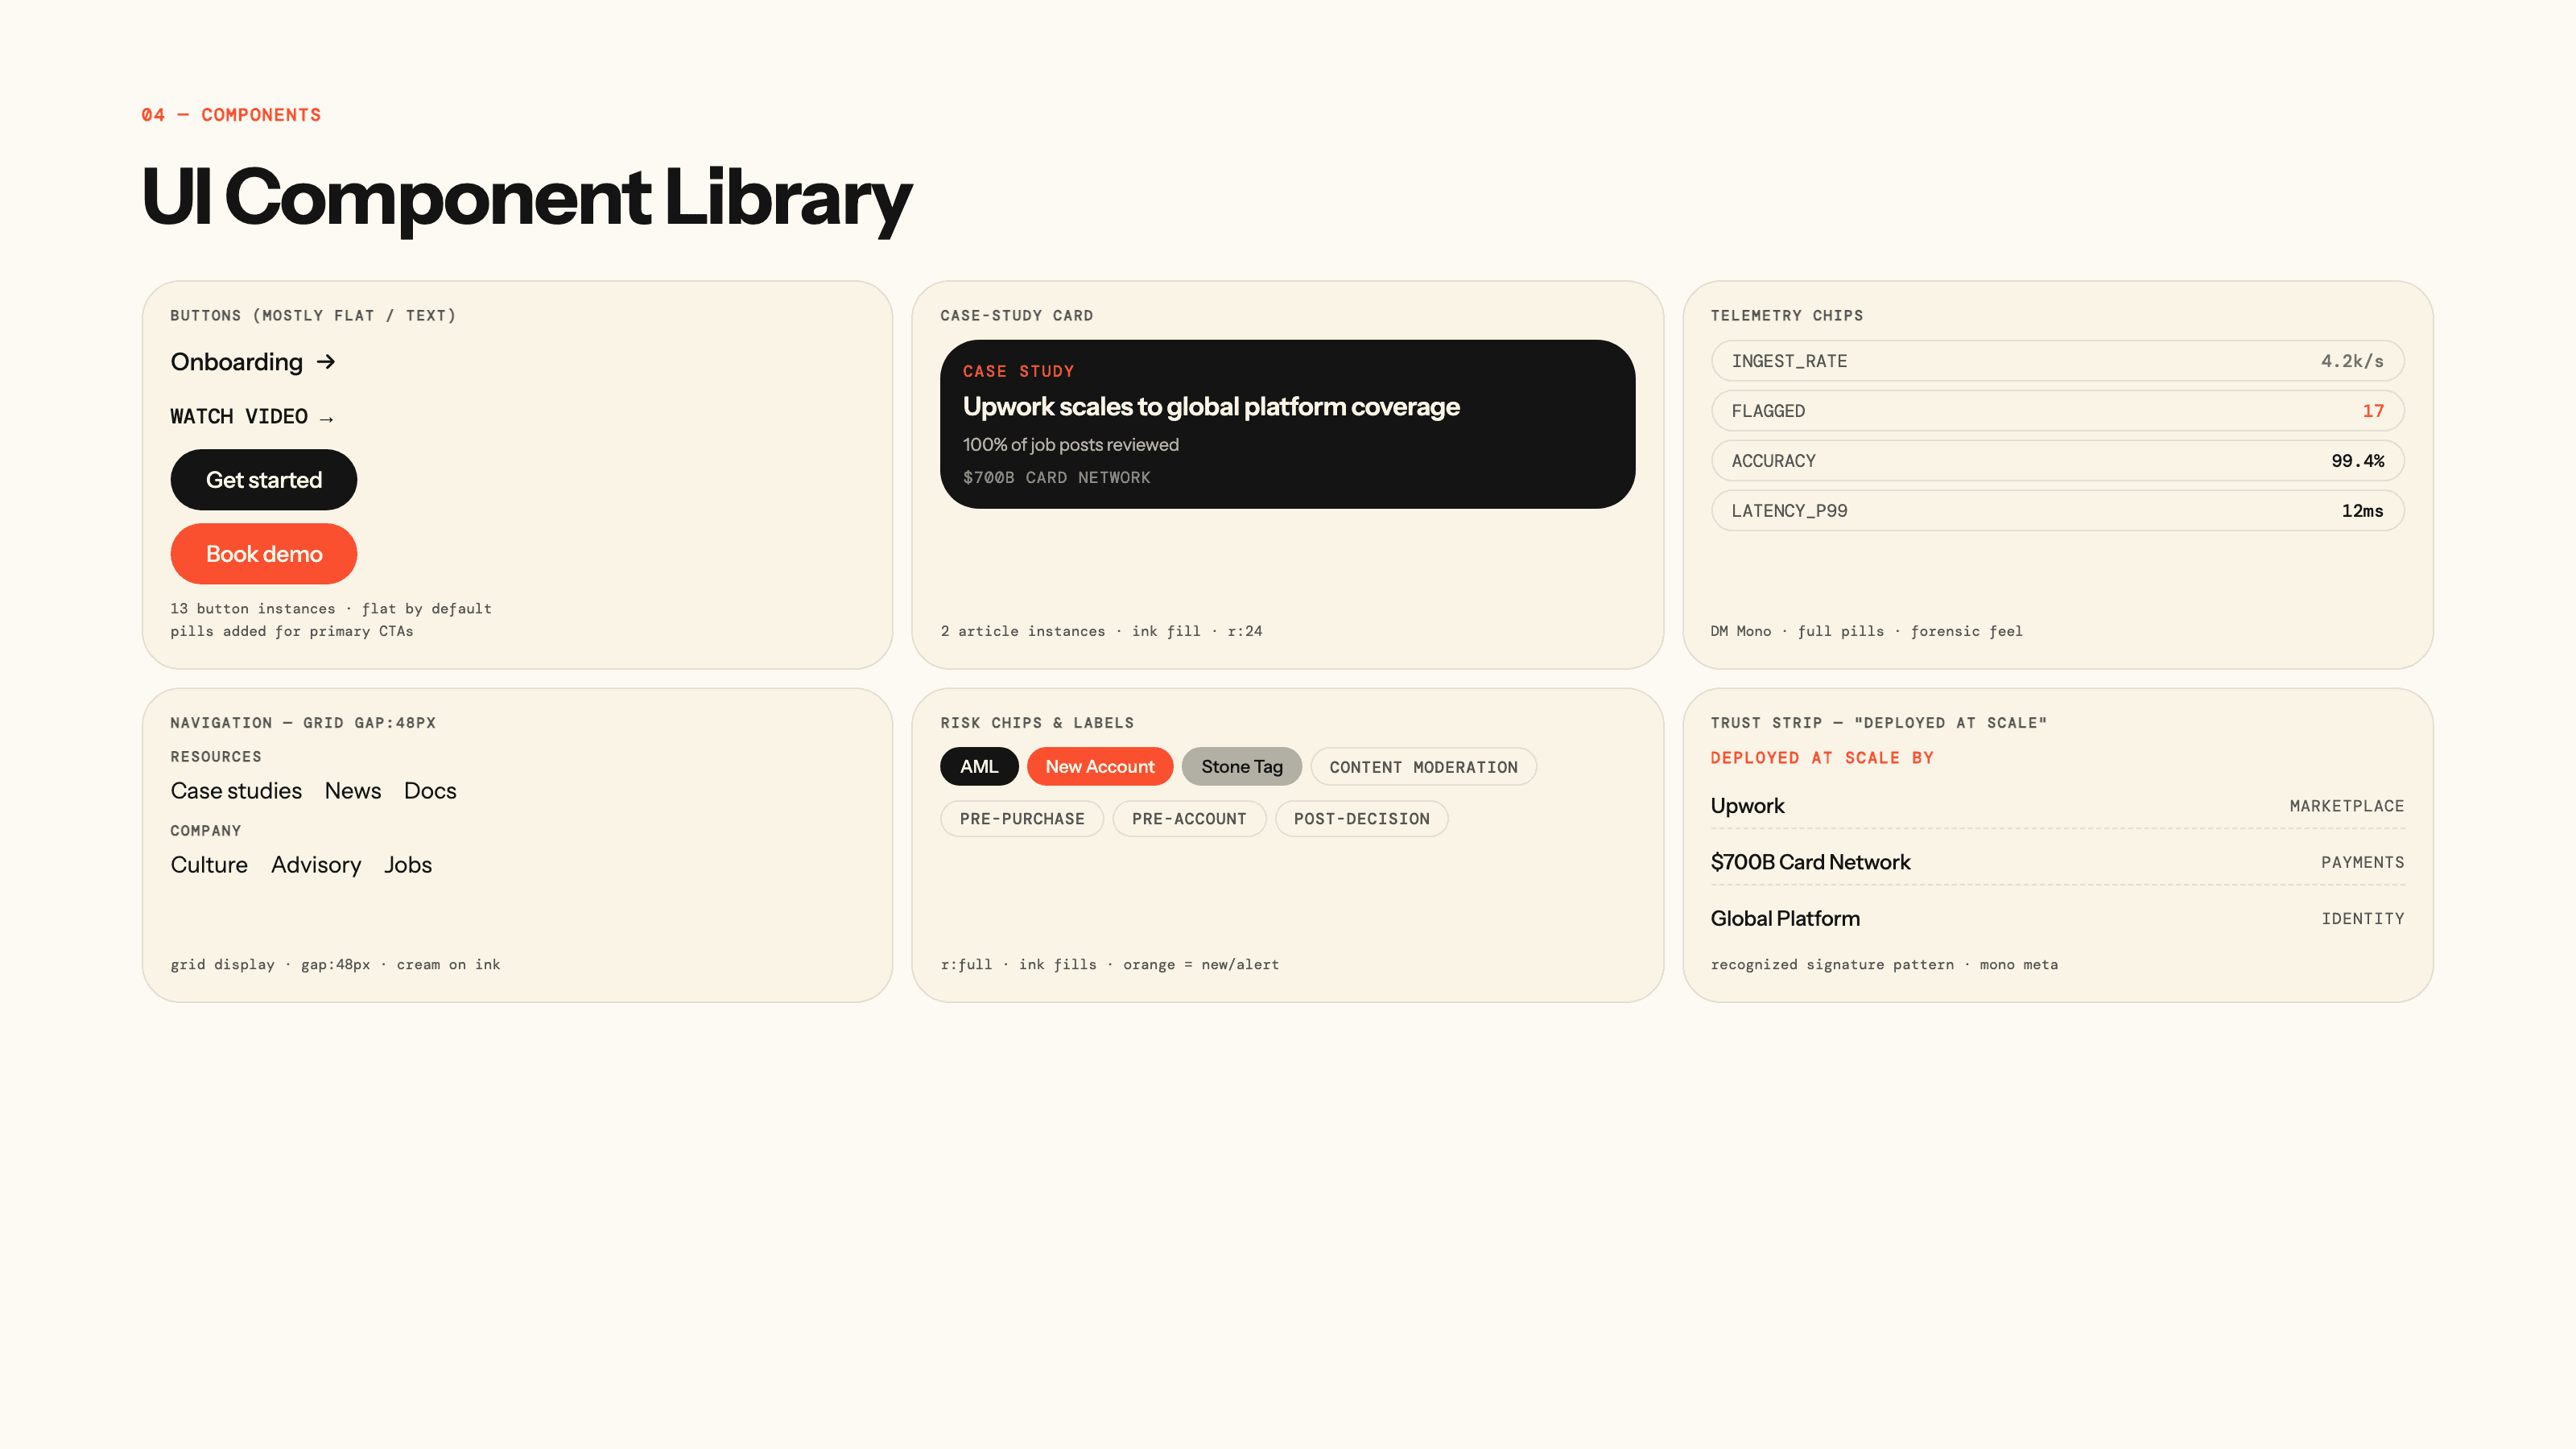Viewport: 2576px width, 1449px height.
Task: Click the DM Mono full pills note
Action: point(1866,631)
